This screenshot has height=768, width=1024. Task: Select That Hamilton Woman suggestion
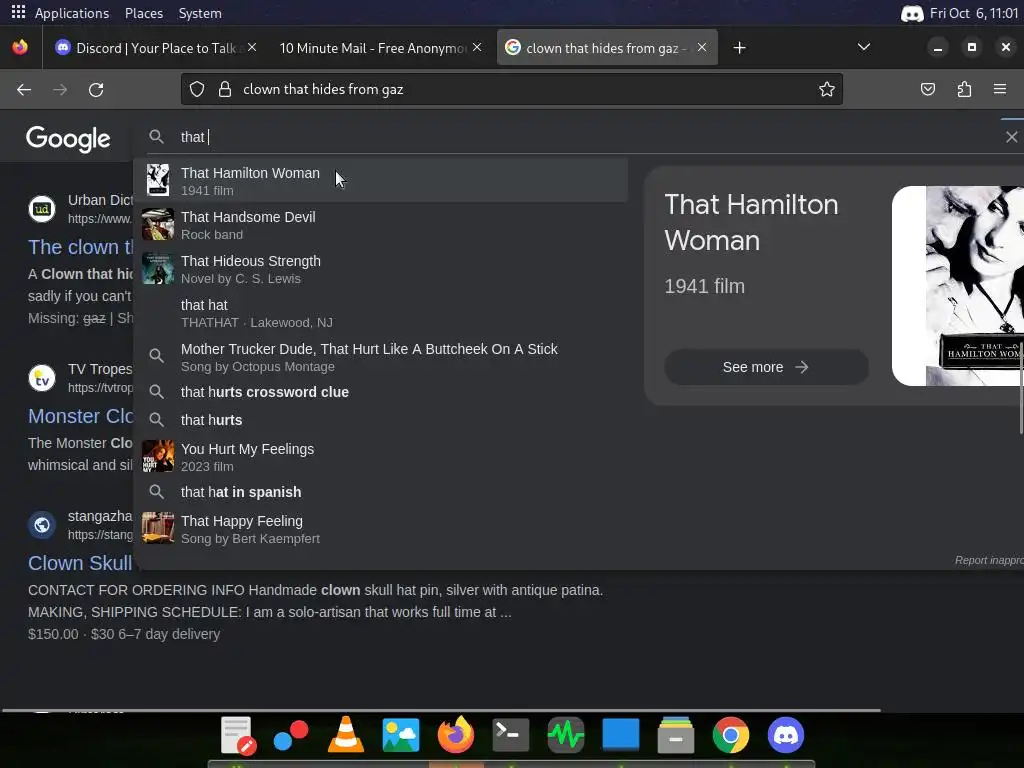point(381,181)
